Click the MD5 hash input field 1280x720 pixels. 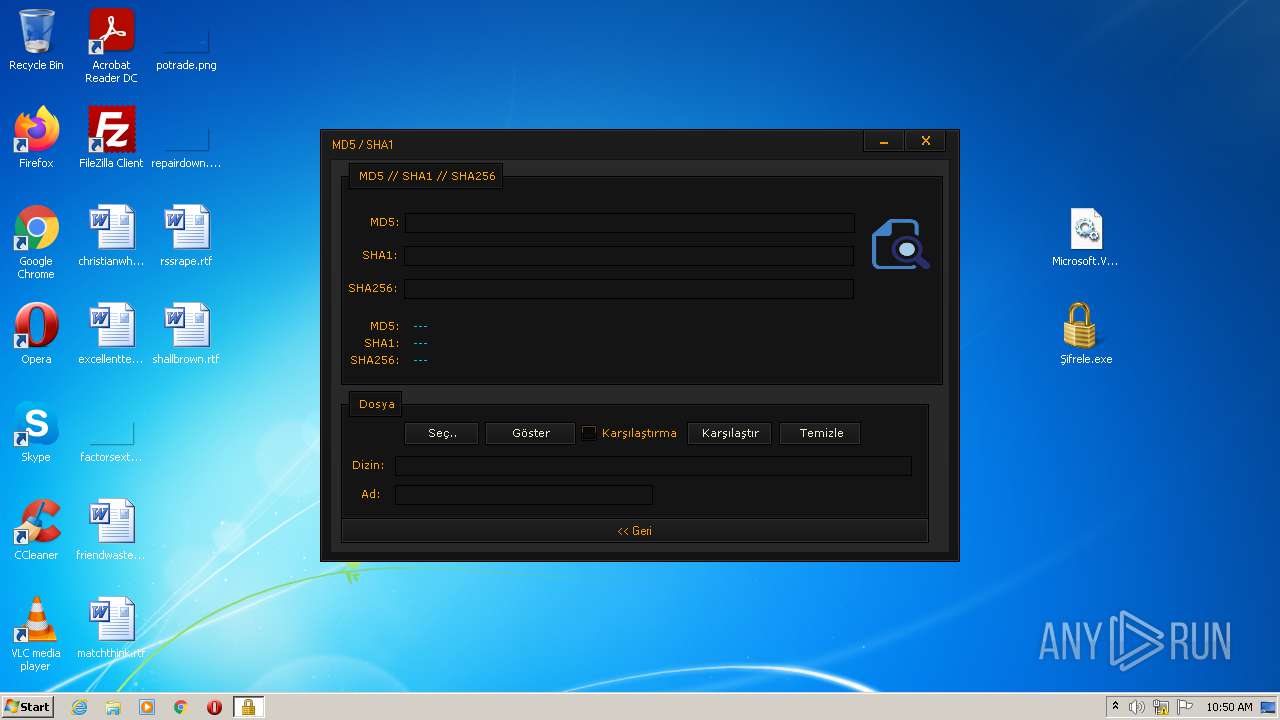pos(629,222)
